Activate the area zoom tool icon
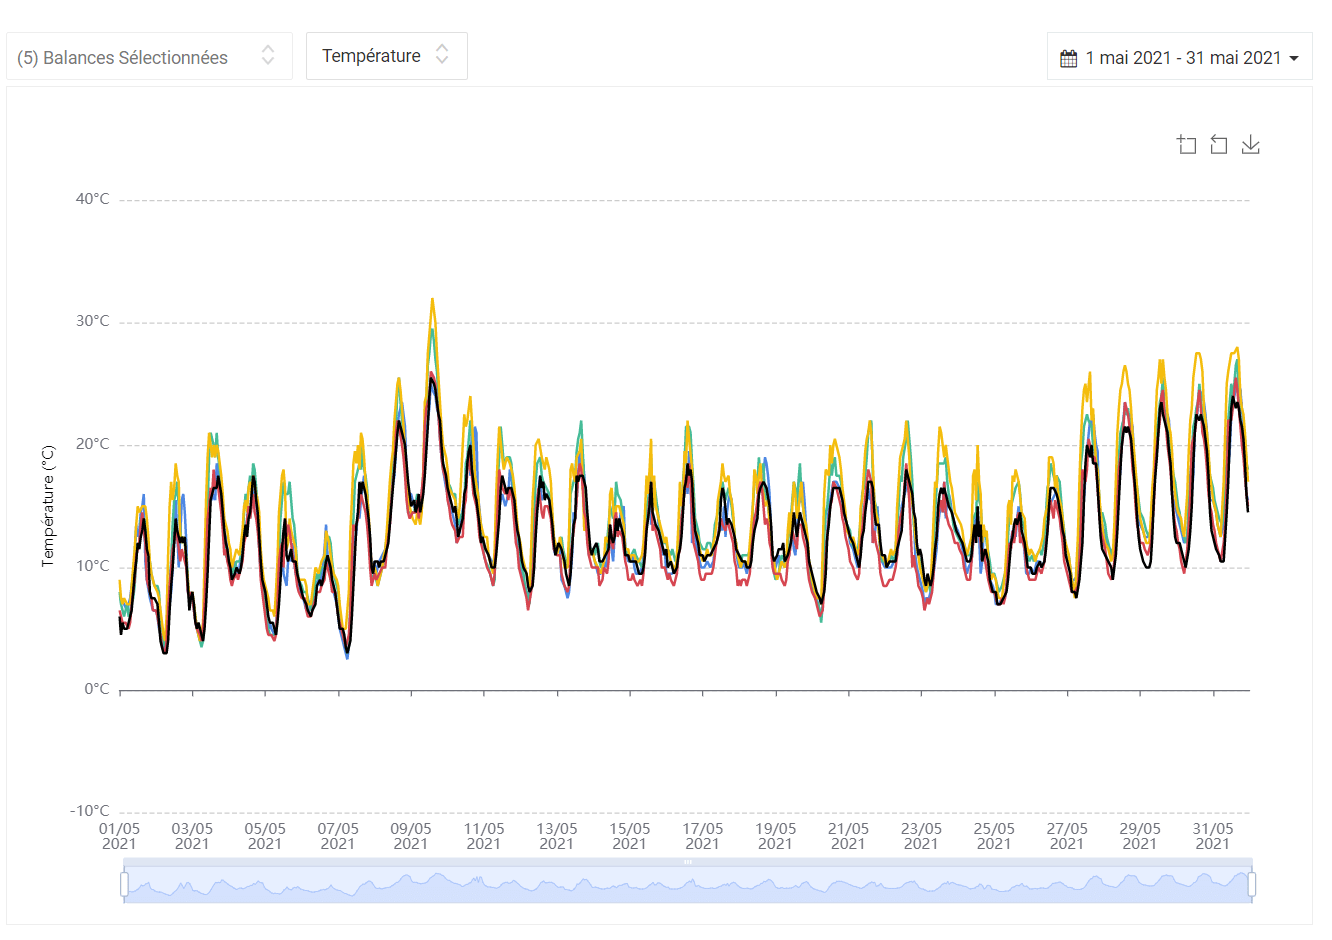Viewport: 1332px width, 940px height. (1187, 145)
